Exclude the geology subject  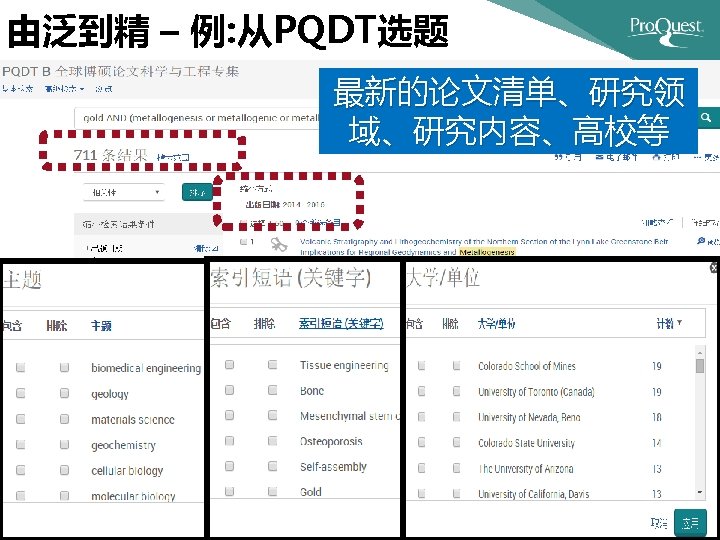64,393
